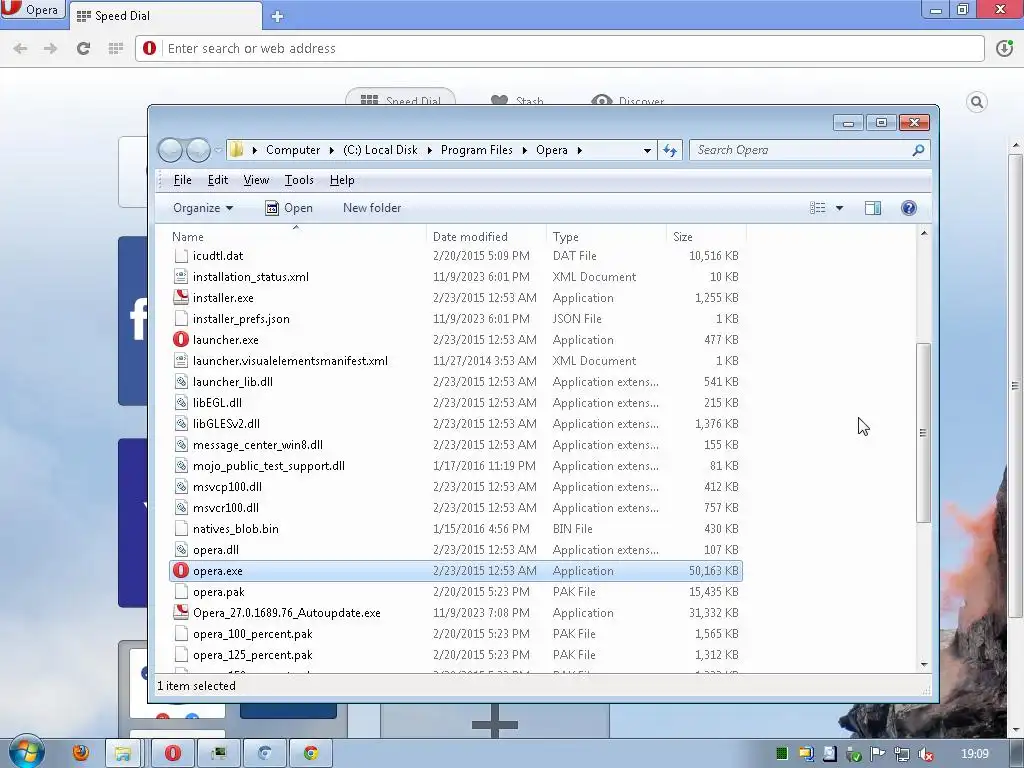Click the Opera menu button
1024x768 pixels.
tap(33, 10)
